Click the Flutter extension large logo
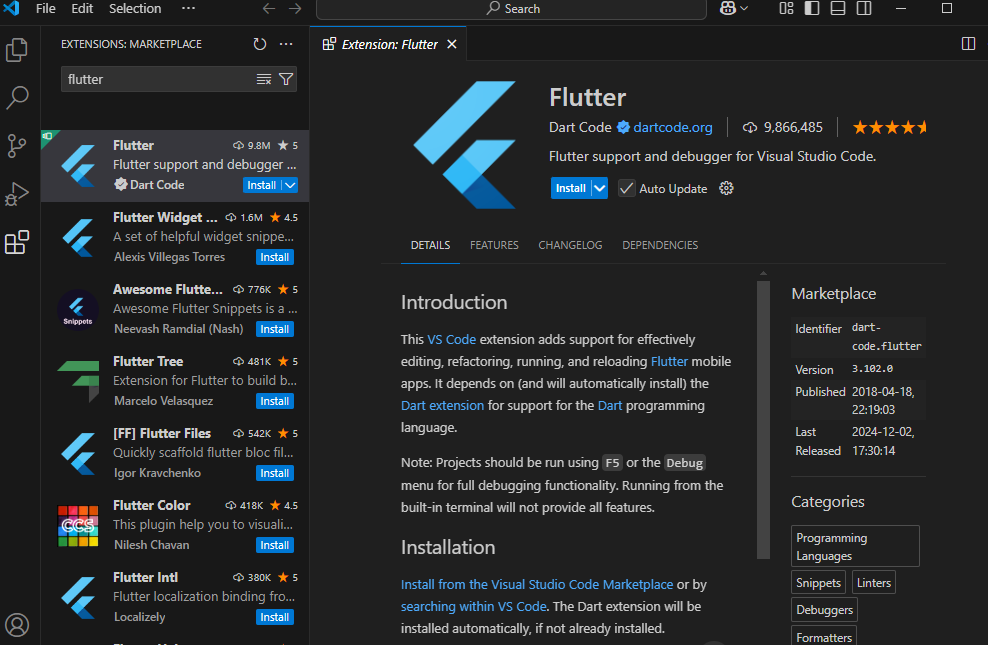Screen dimensions: 988x645 click(465, 145)
